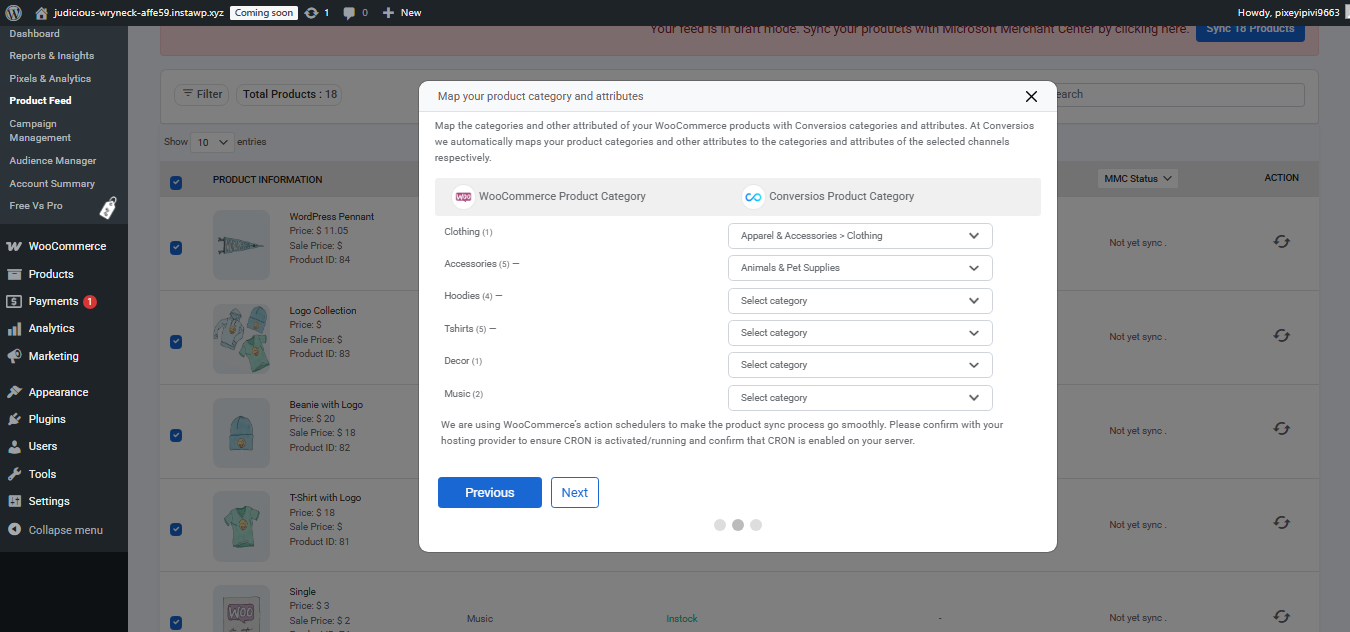1350x632 pixels.
Task: Open Audience Manager page
Action: (53, 160)
